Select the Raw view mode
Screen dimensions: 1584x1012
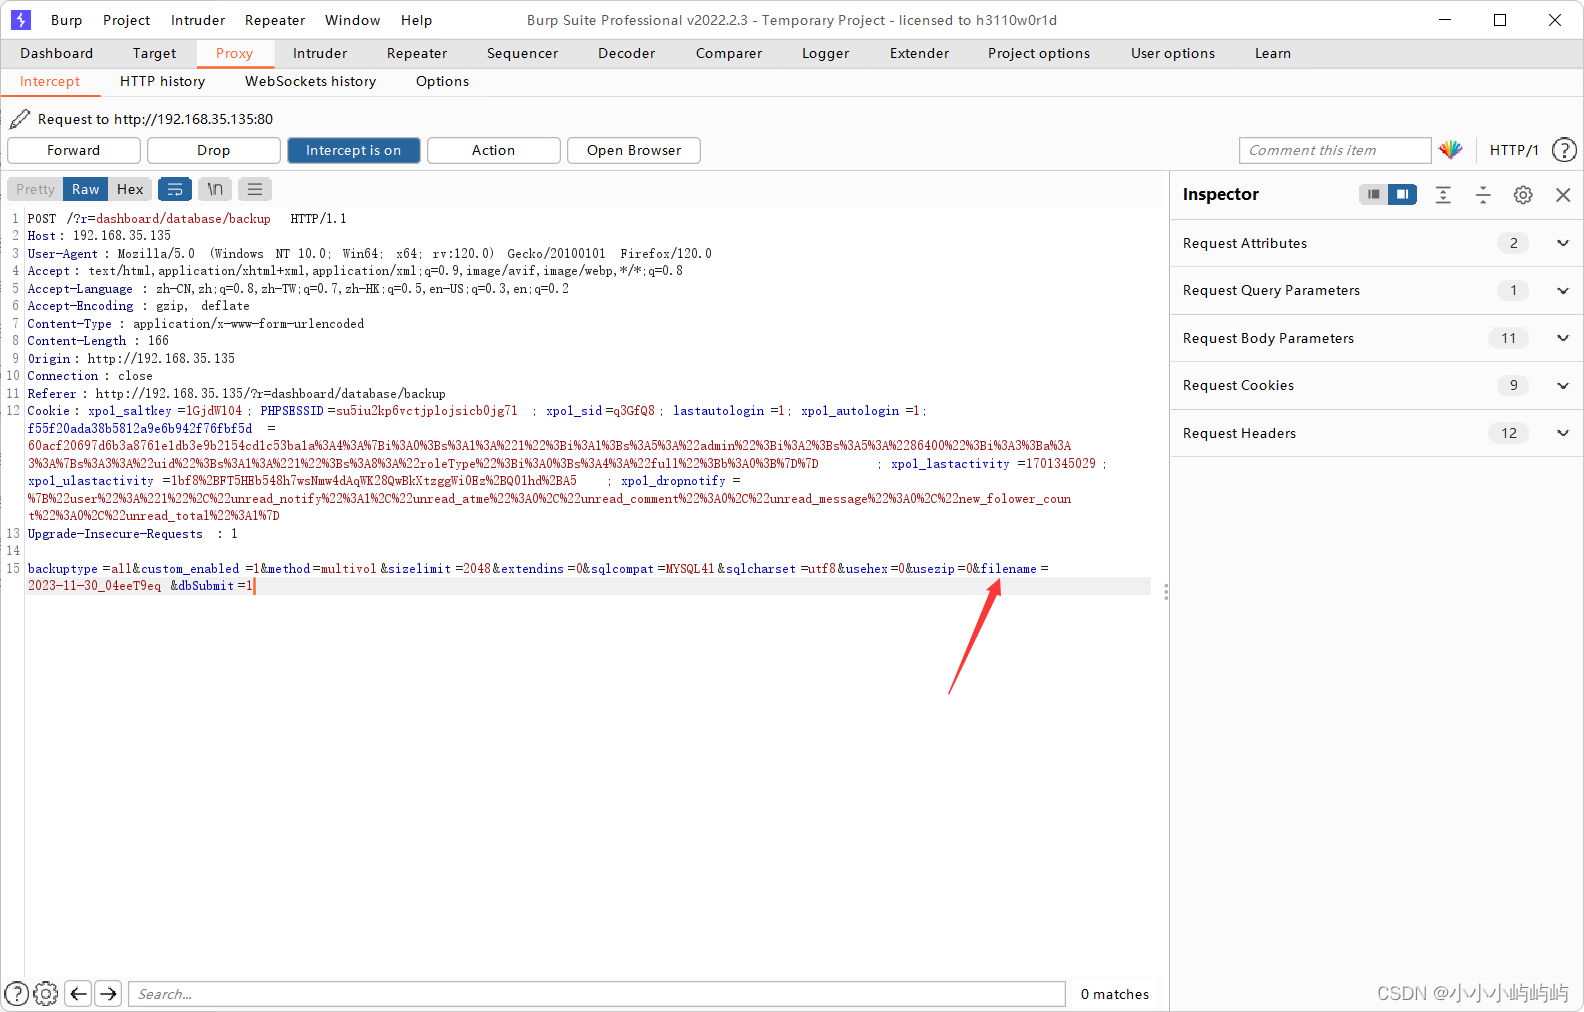click(86, 189)
